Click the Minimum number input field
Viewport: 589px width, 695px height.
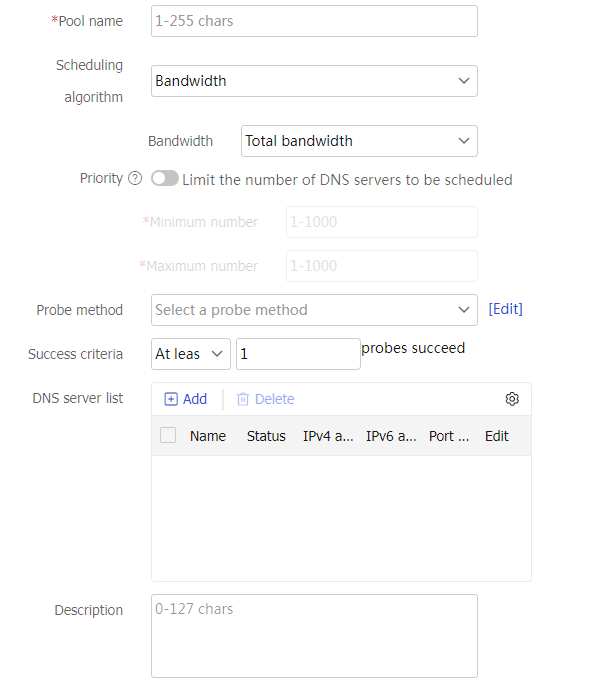[x=382, y=222]
